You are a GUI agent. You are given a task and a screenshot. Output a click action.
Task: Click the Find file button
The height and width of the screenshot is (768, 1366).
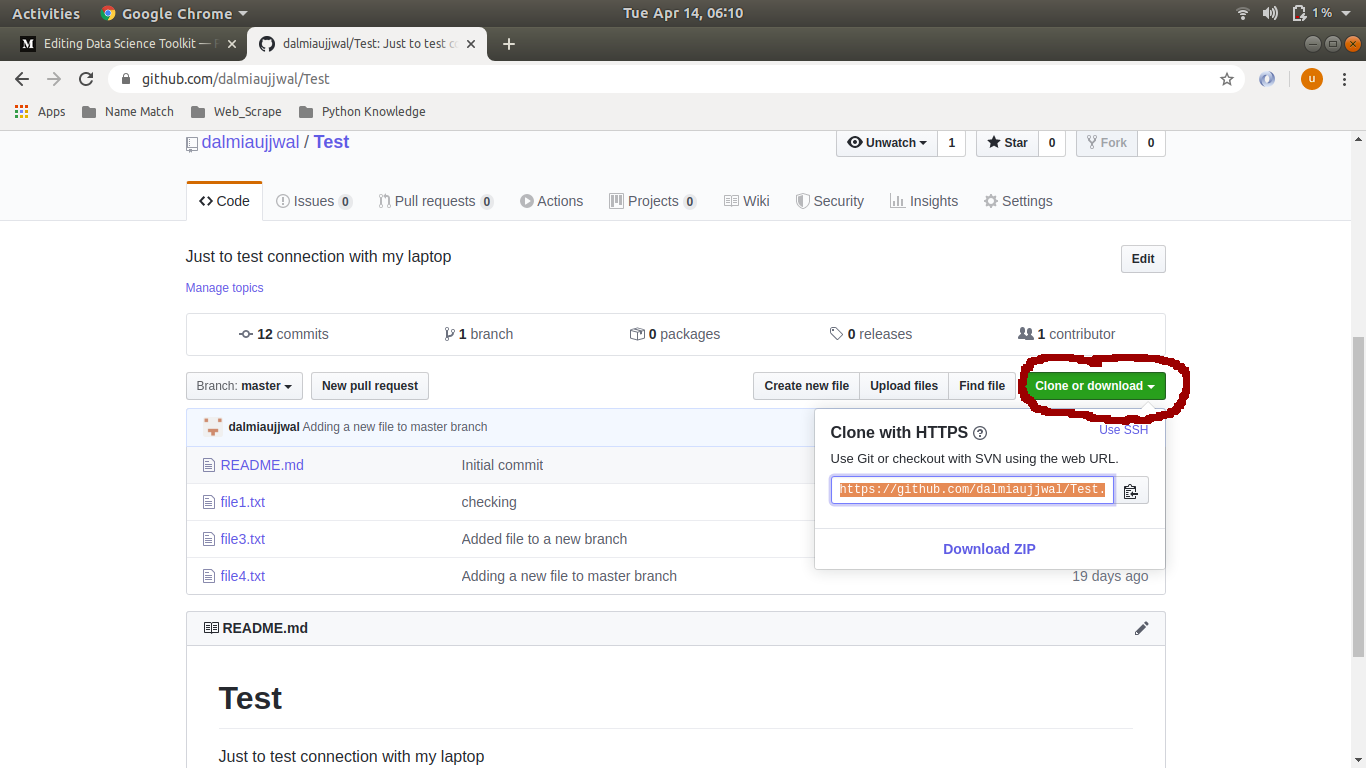pos(982,386)
